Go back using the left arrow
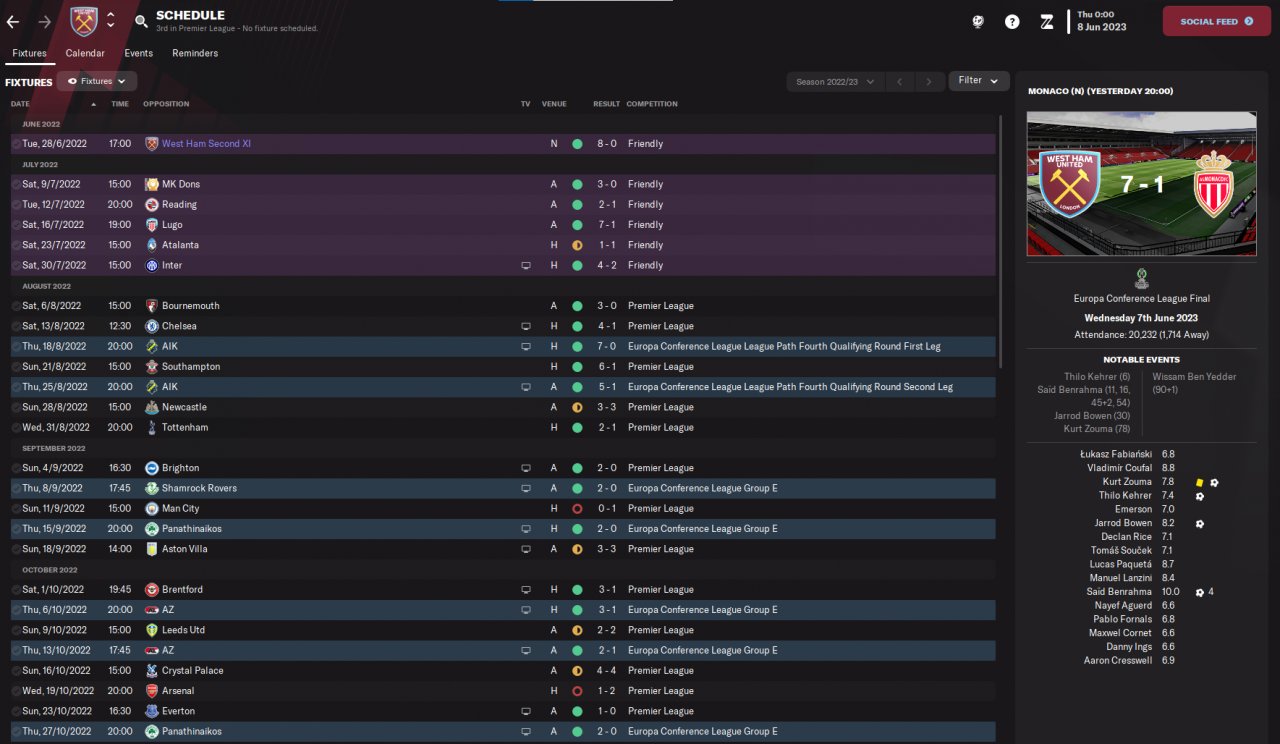 13,21
